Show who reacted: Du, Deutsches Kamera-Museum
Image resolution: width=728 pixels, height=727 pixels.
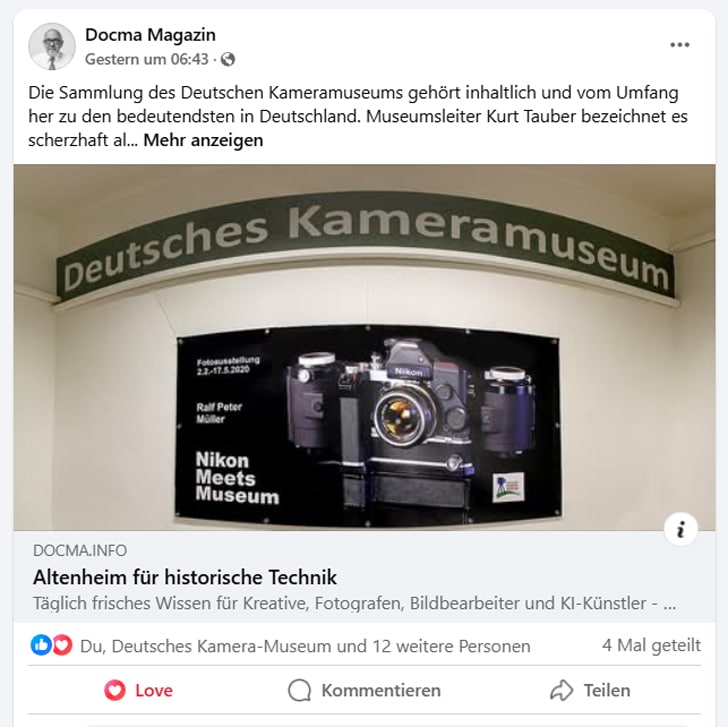[x=305, y=646]
